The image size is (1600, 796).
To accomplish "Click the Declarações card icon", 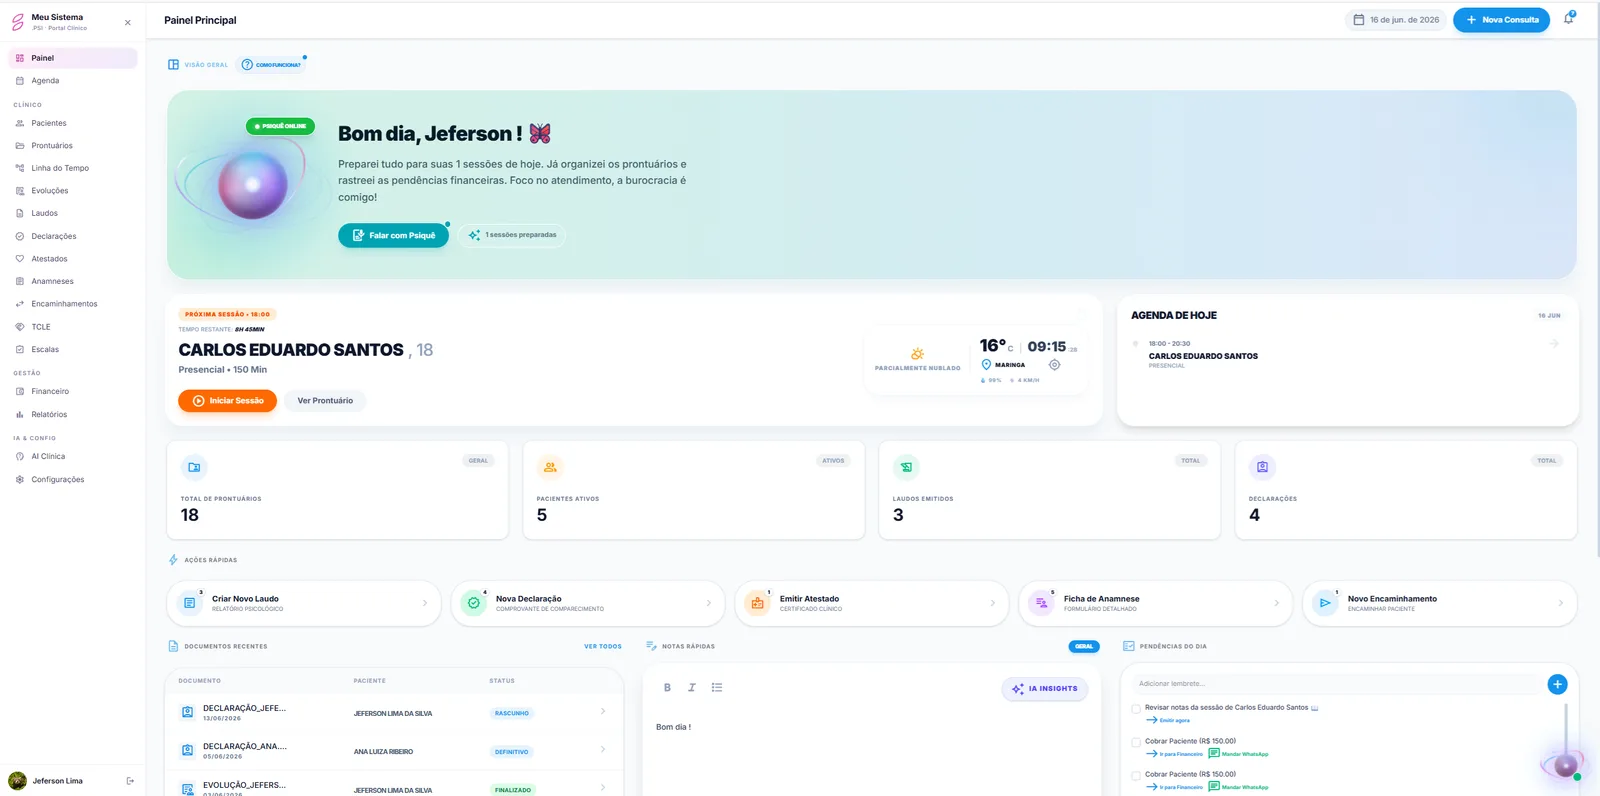I will 1262,467.
